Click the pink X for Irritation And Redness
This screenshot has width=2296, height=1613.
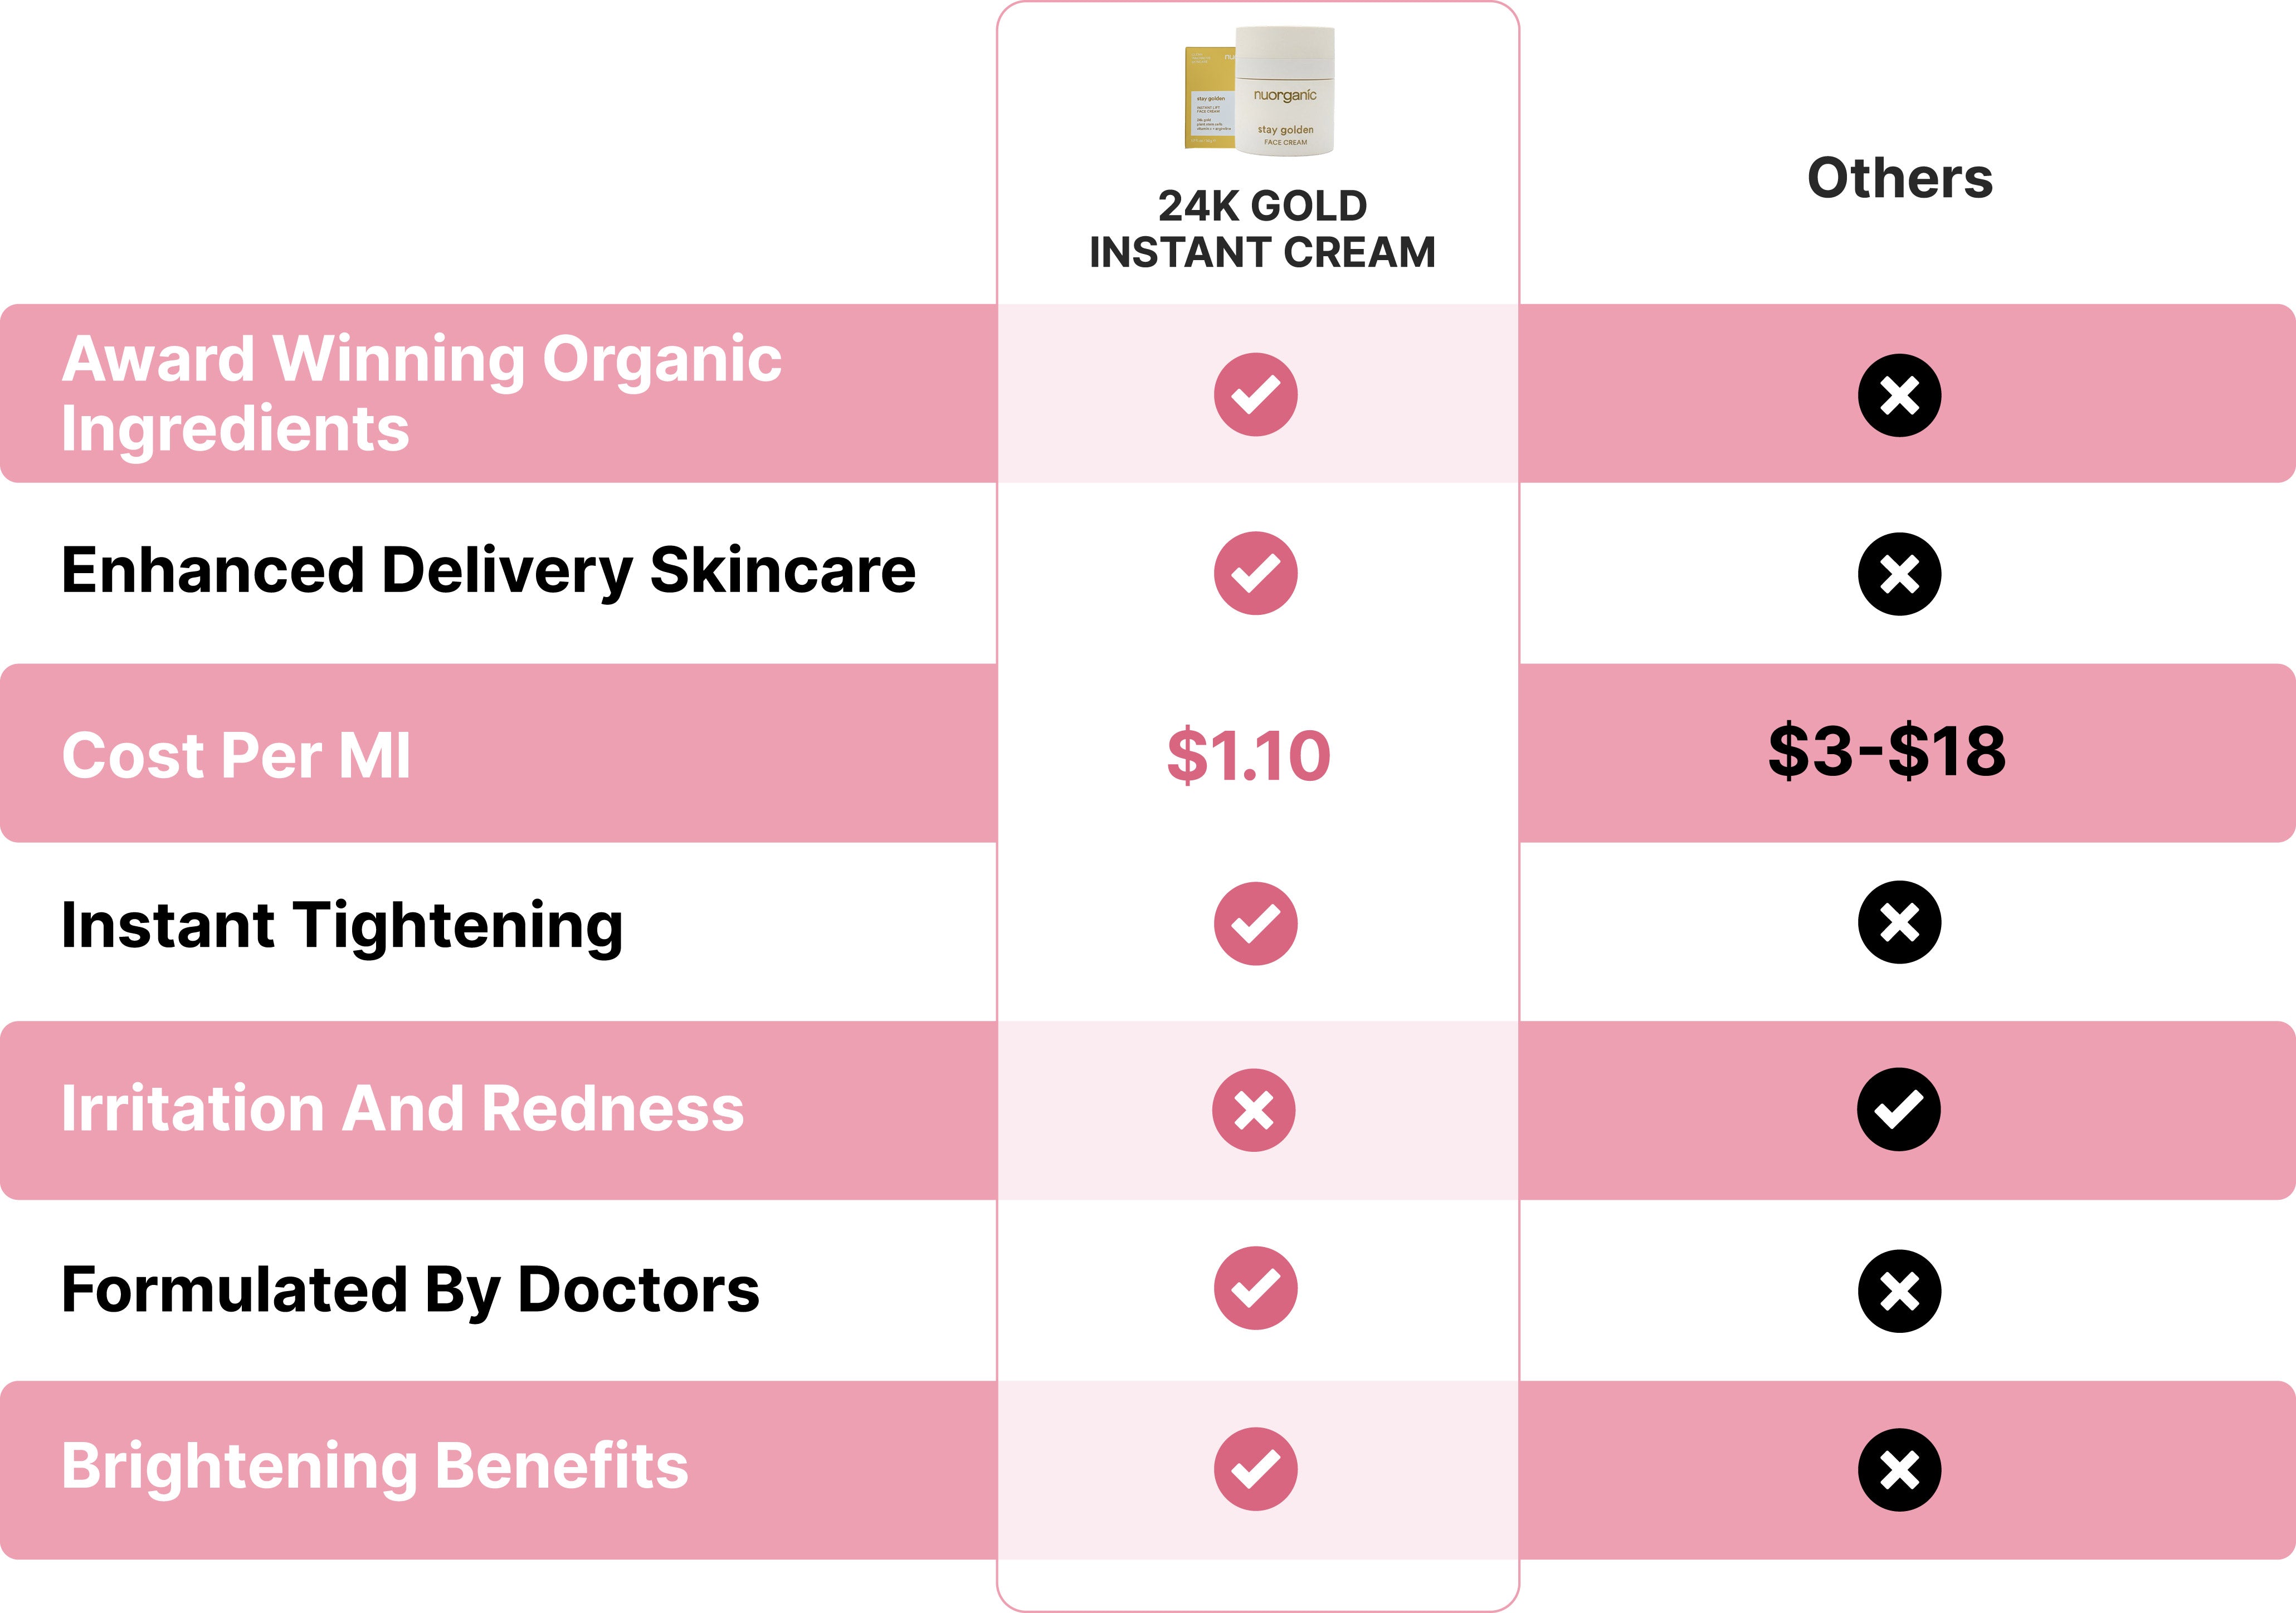(x=1254, y=1110)
